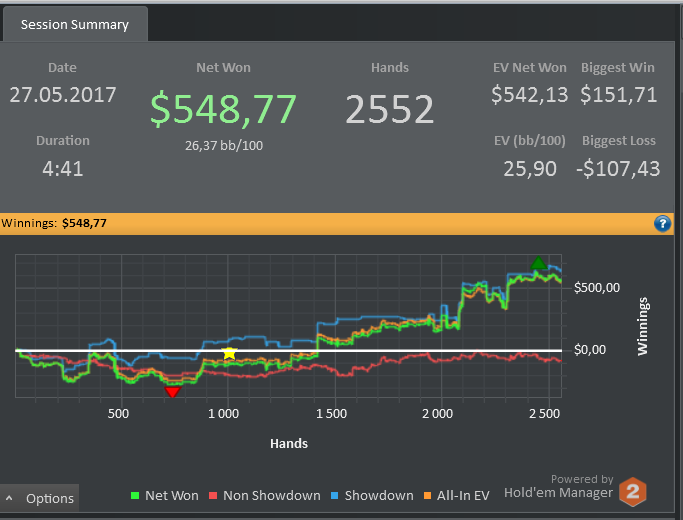Expand the Options panel arrow

[x=9, y=498]
